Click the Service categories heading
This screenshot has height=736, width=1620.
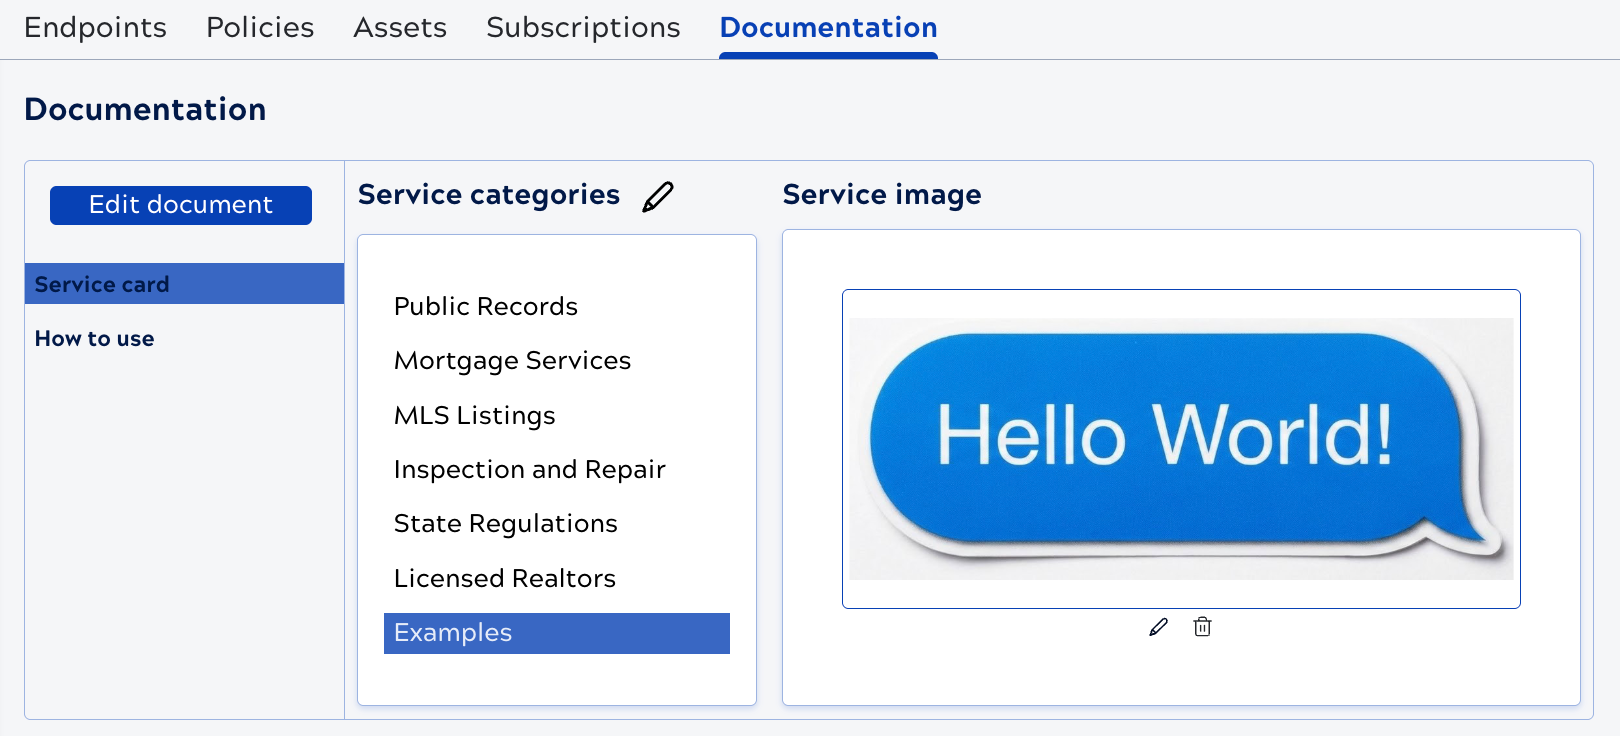tap(489, 195)
